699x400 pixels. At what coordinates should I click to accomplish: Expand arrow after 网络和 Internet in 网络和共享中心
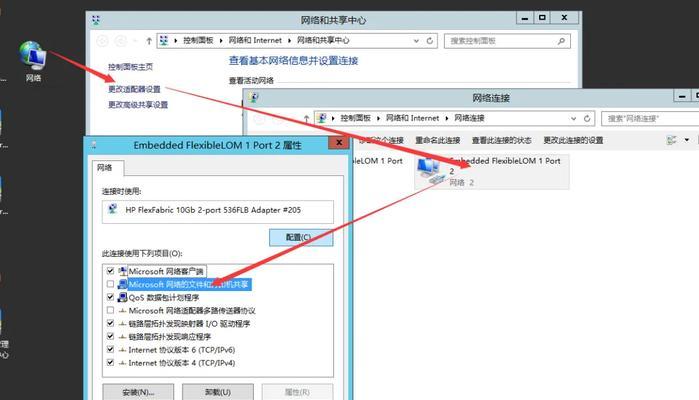[289, 41]
